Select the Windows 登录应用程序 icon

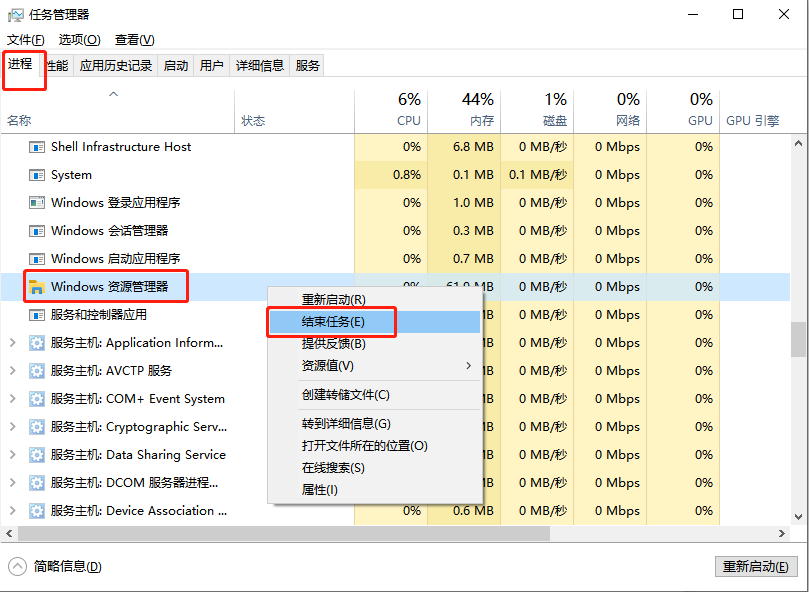pos(37,203)
